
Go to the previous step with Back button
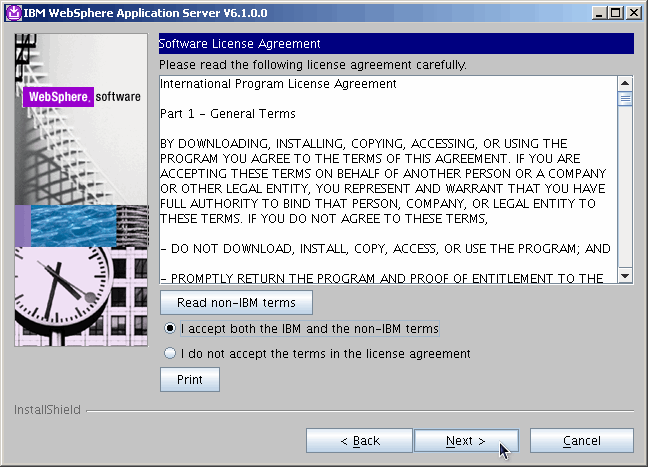360,441
